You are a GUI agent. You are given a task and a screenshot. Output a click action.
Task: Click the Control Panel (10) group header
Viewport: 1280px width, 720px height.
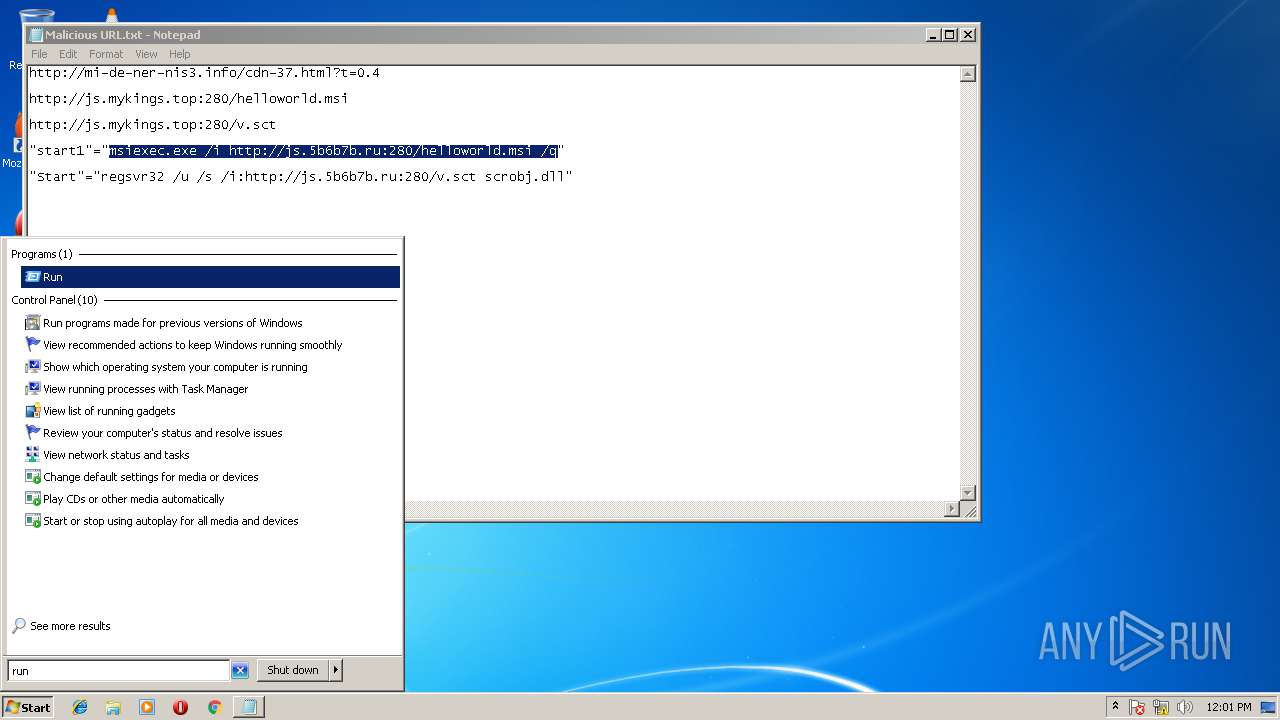coord(55,300)
